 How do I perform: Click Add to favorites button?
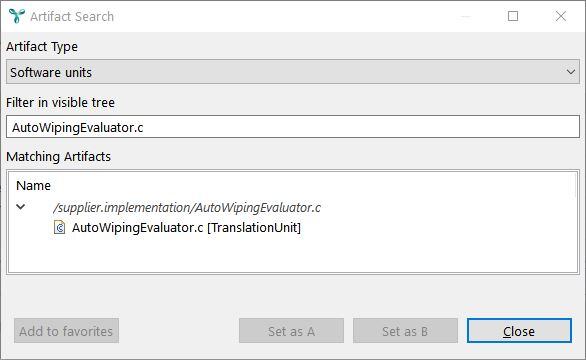point(67,331)
